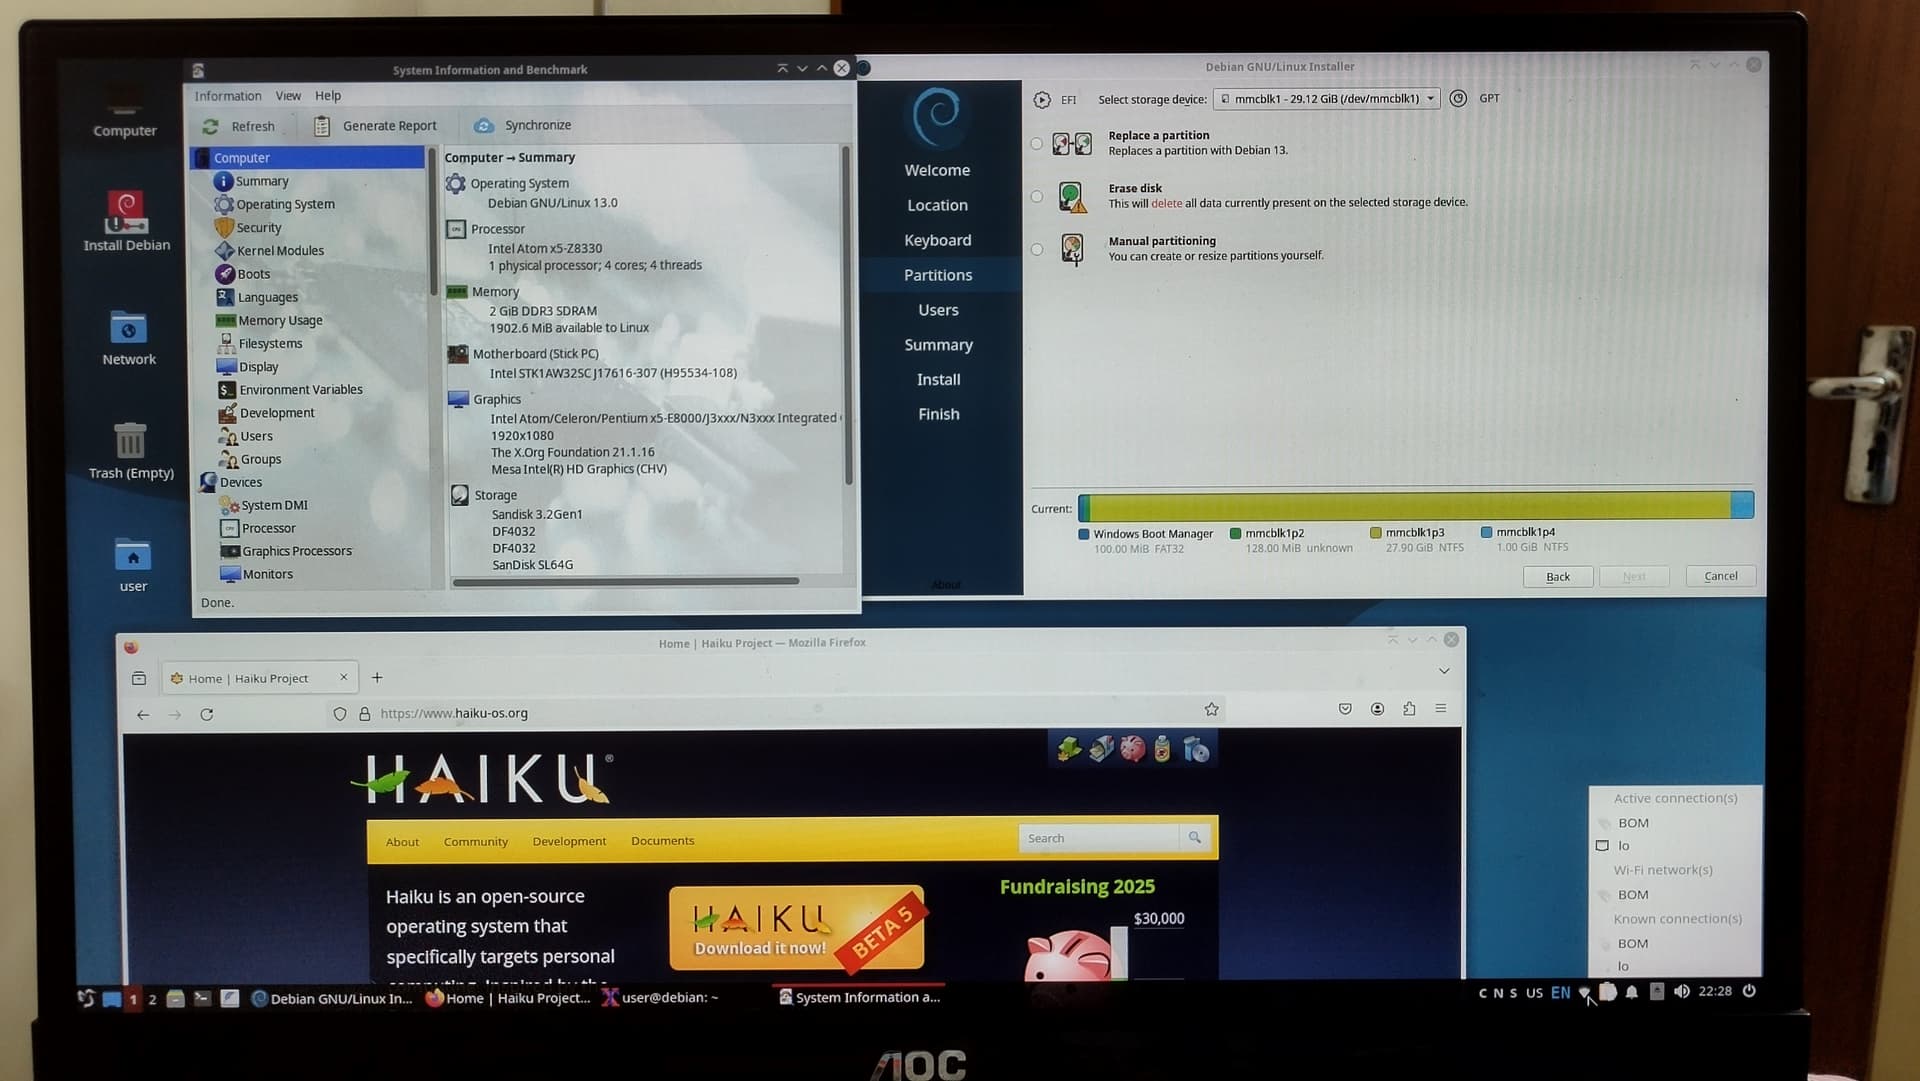Viewport: 1920px width, 1081px height.
Task: Open the Community menu on Haiku site
Action: click(475, 842)
